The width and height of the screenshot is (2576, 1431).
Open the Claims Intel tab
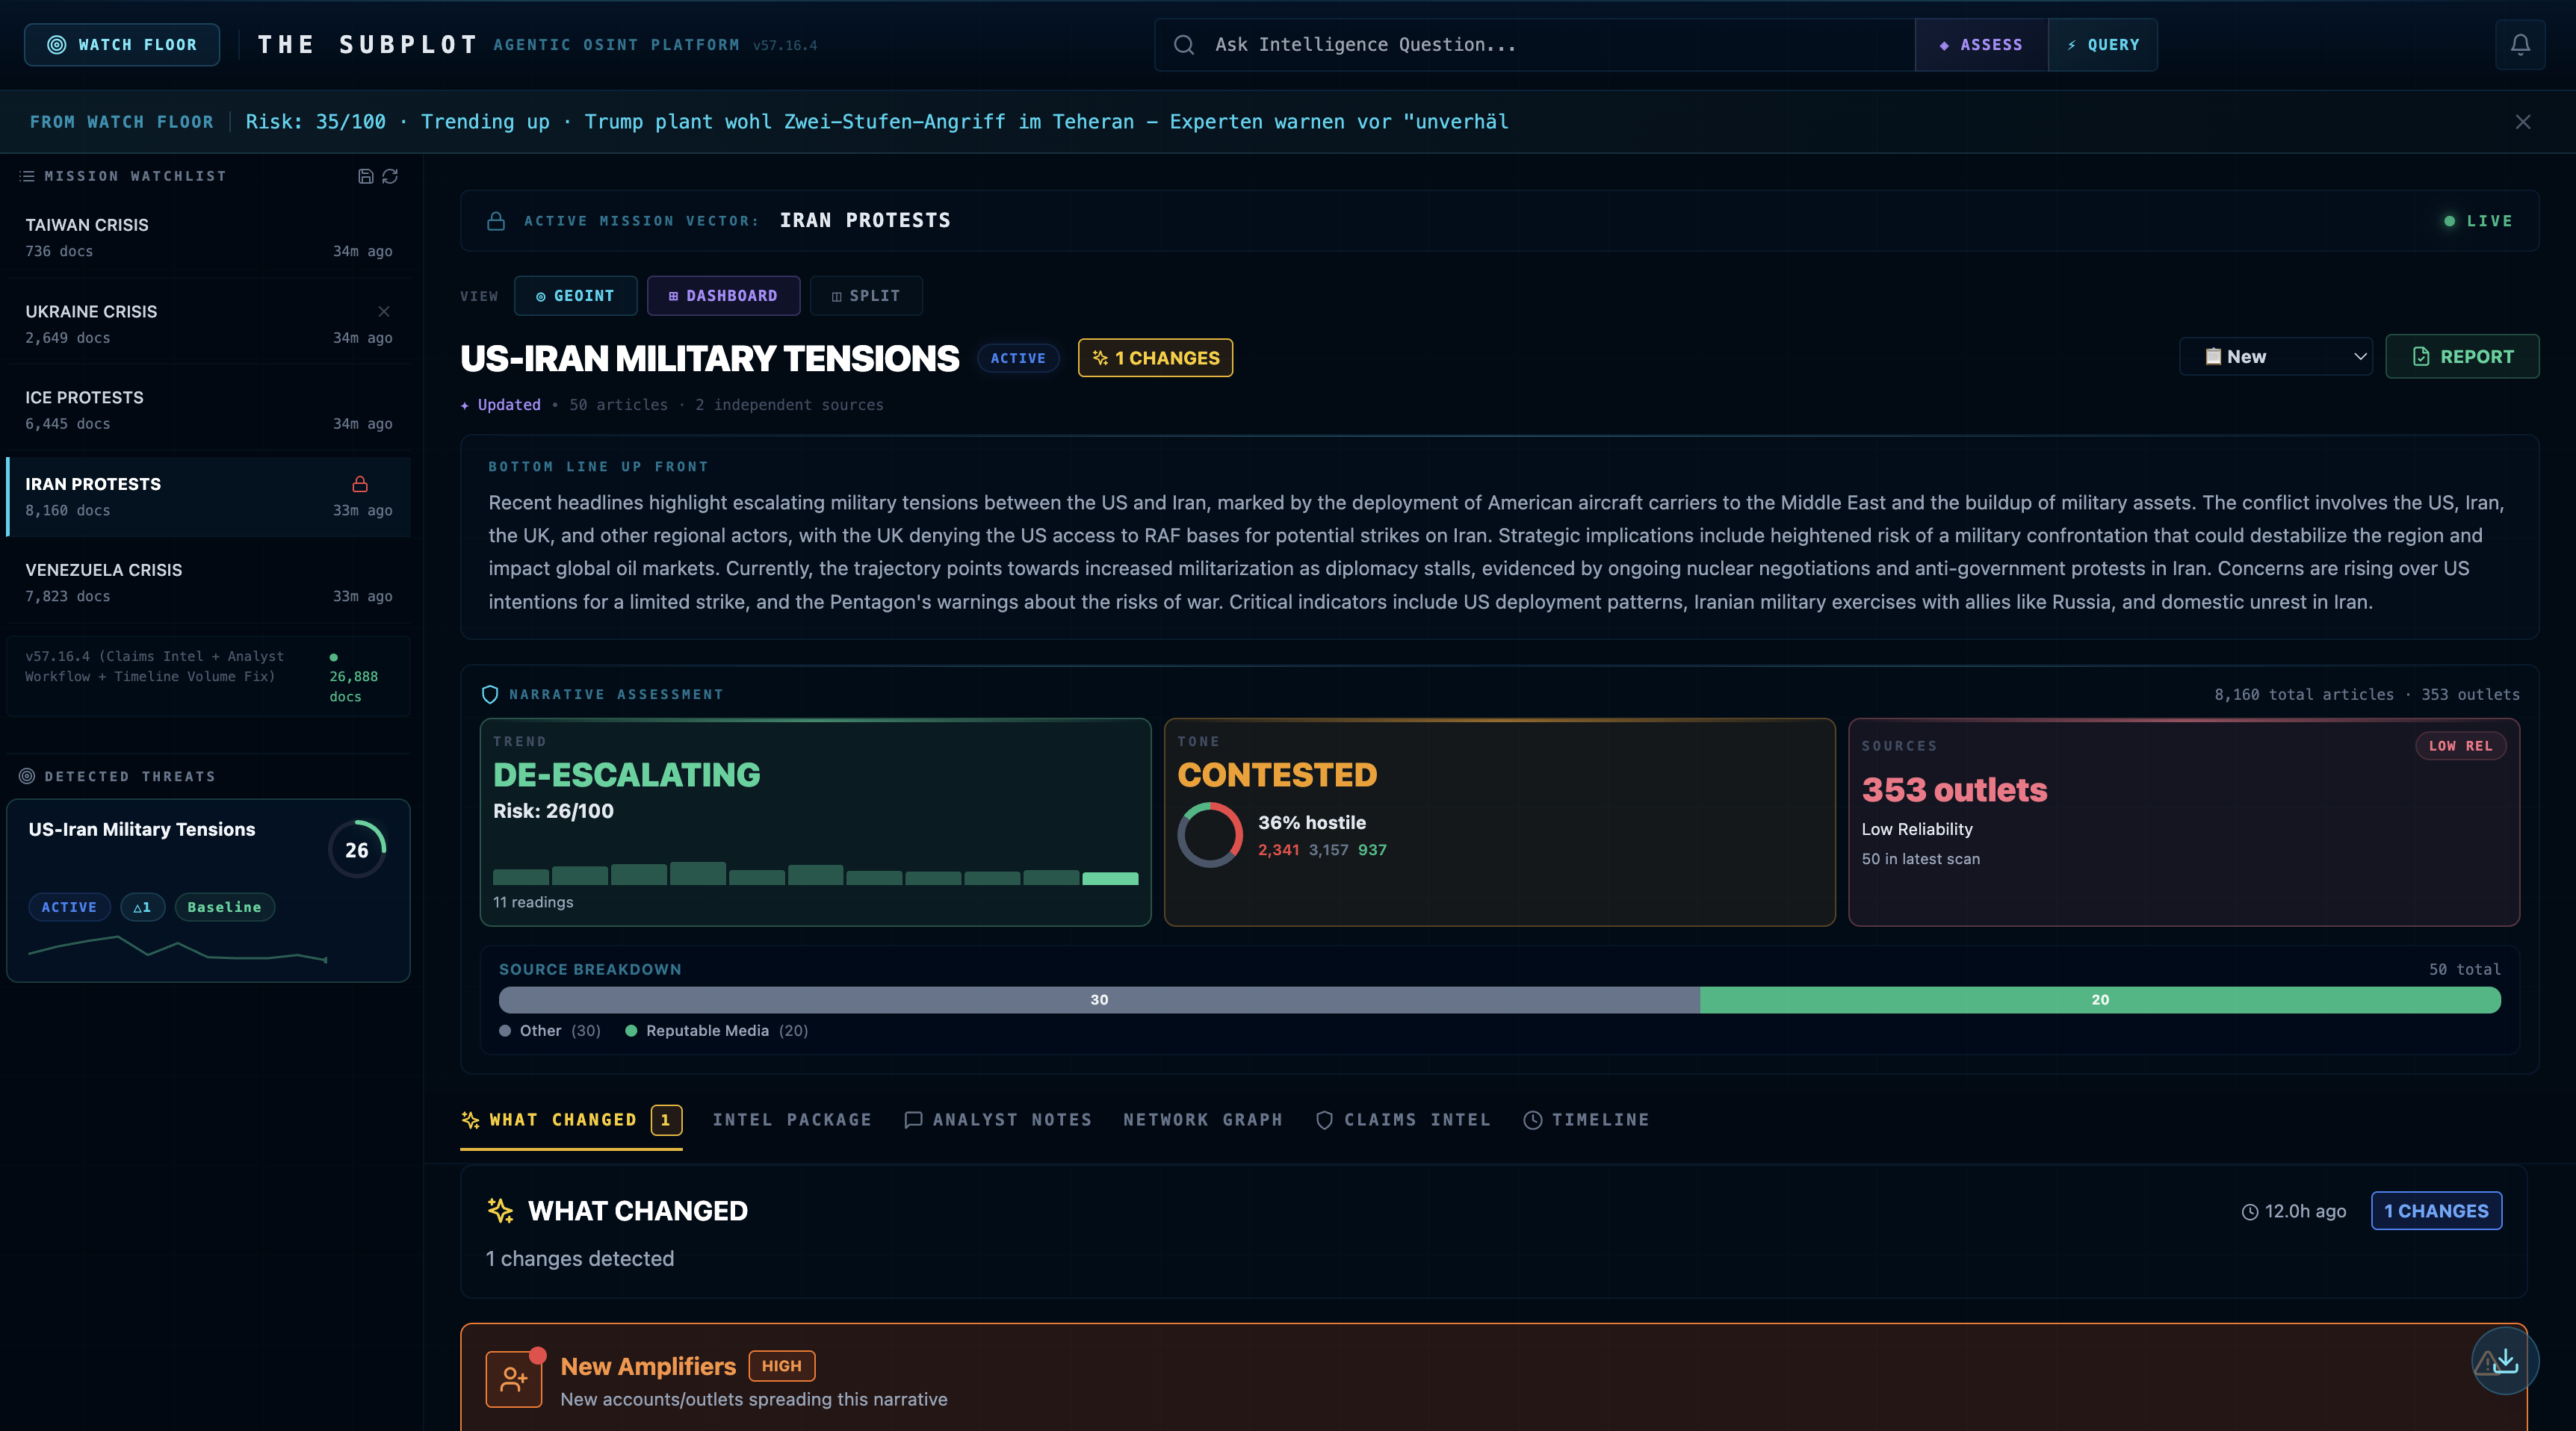pyautogui.click(x=1403, y=1120)
